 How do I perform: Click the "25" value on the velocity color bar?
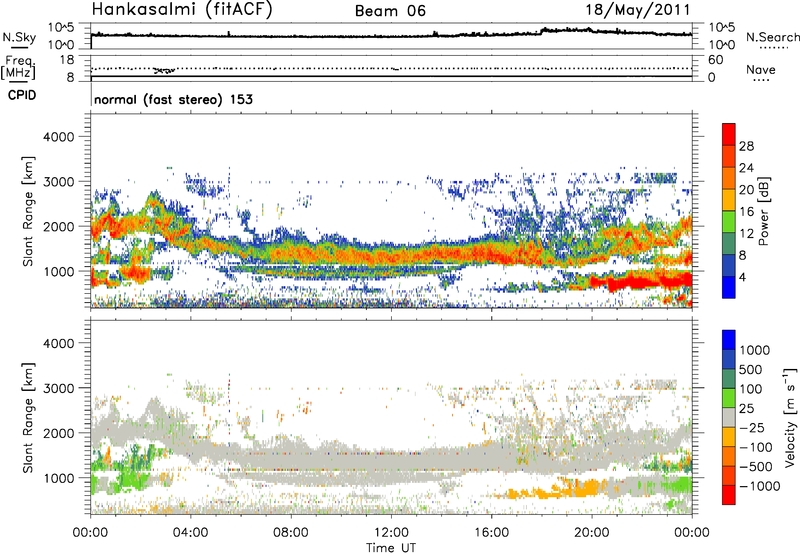tap(747, 409)
